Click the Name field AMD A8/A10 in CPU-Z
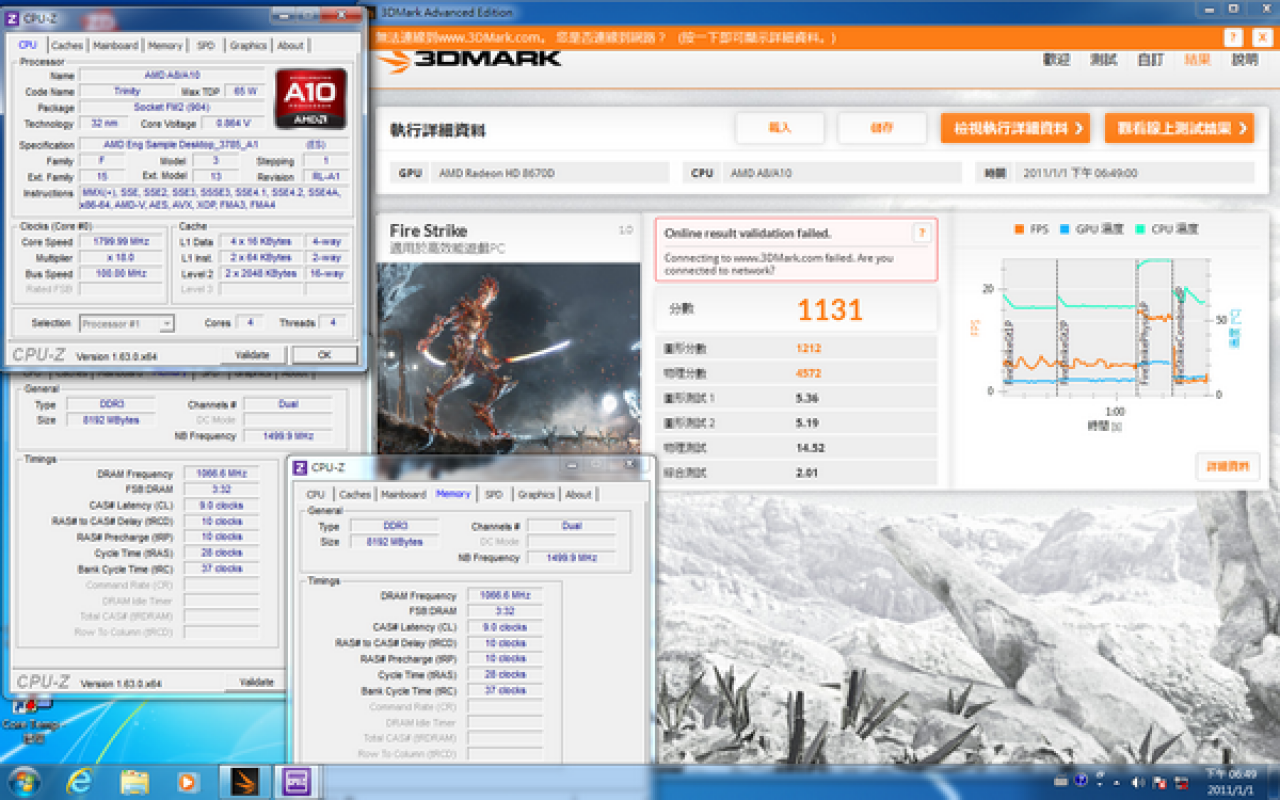 [x=173, y=76]
